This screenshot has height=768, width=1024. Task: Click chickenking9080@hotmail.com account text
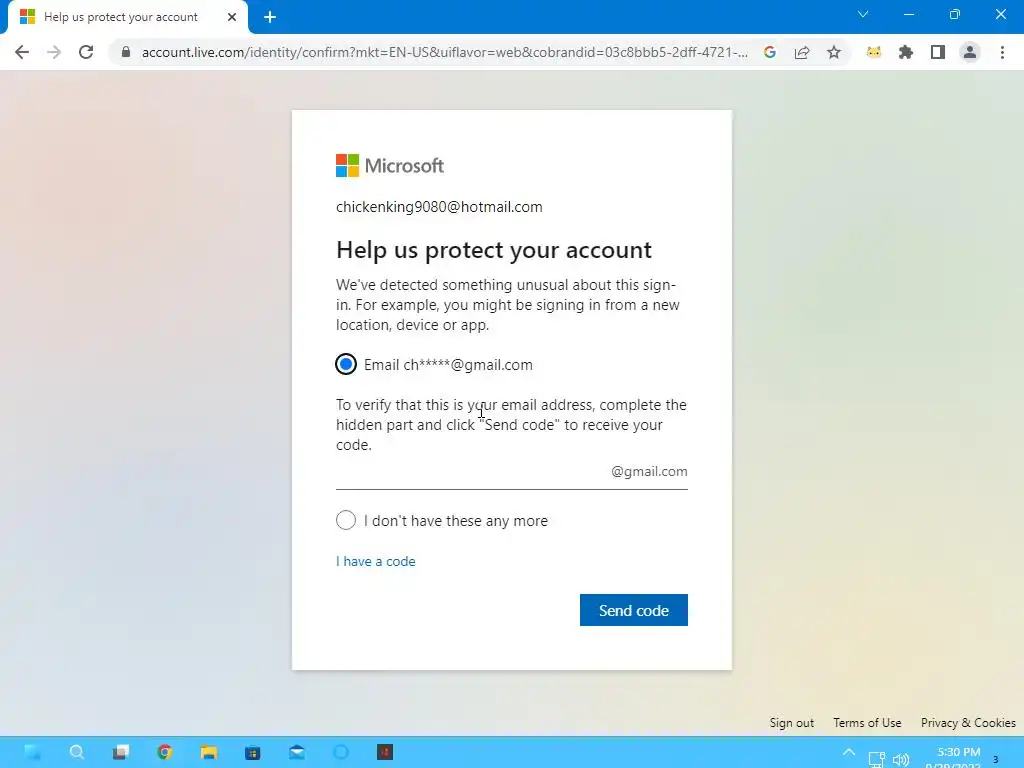439,207
